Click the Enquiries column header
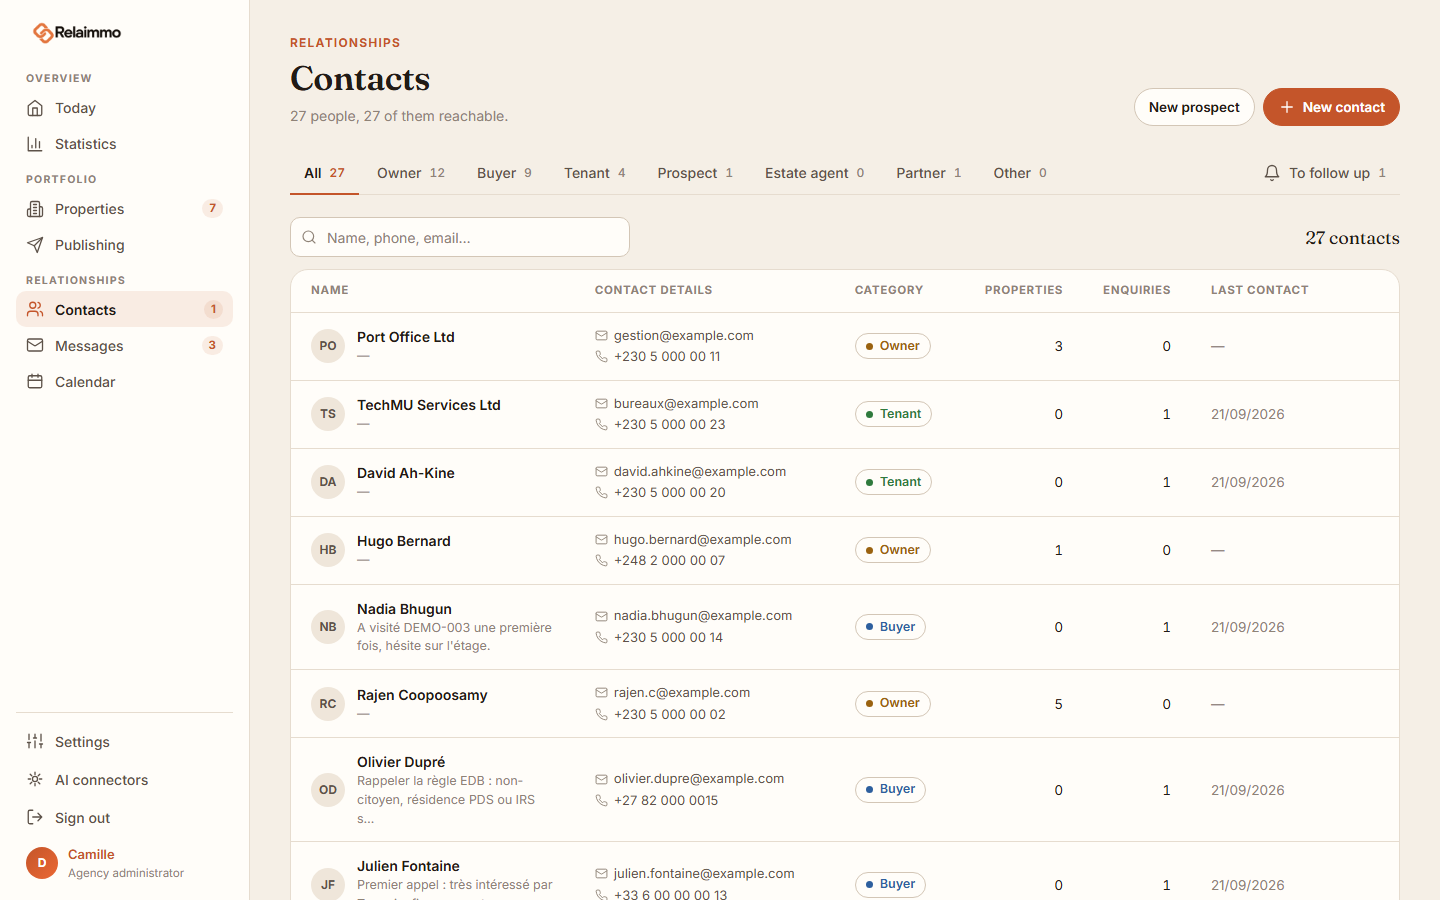Screen dimensions: 1440x900 [x=1136, y=290]
